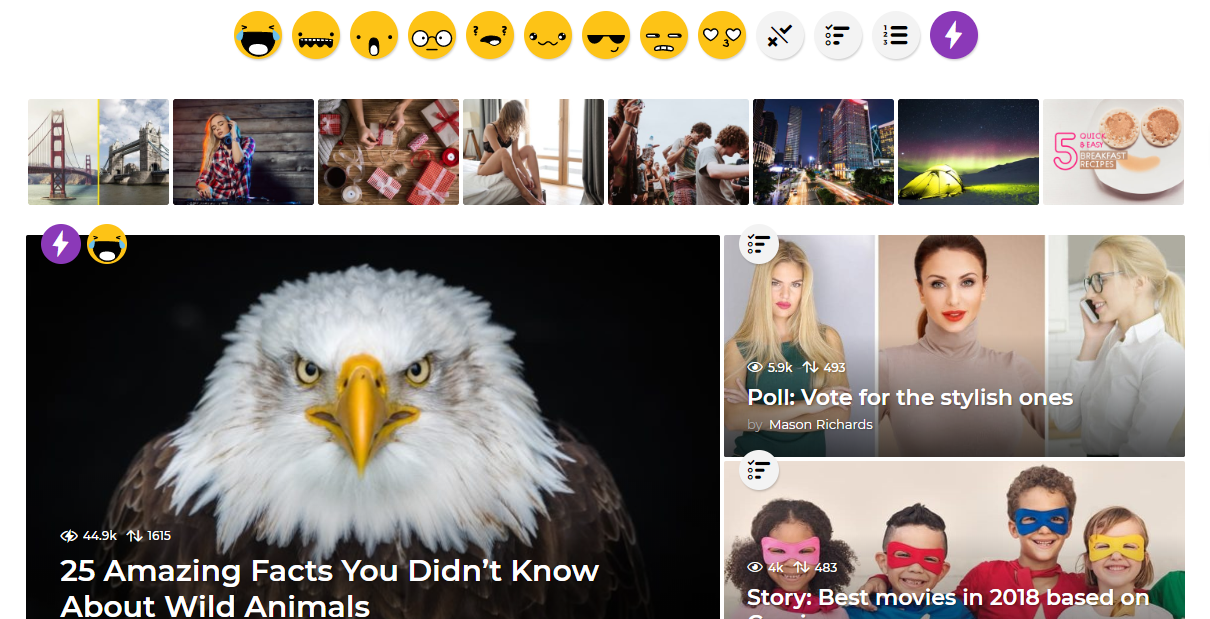
Task: Select the numbered list icon
Action: point(896,36)
